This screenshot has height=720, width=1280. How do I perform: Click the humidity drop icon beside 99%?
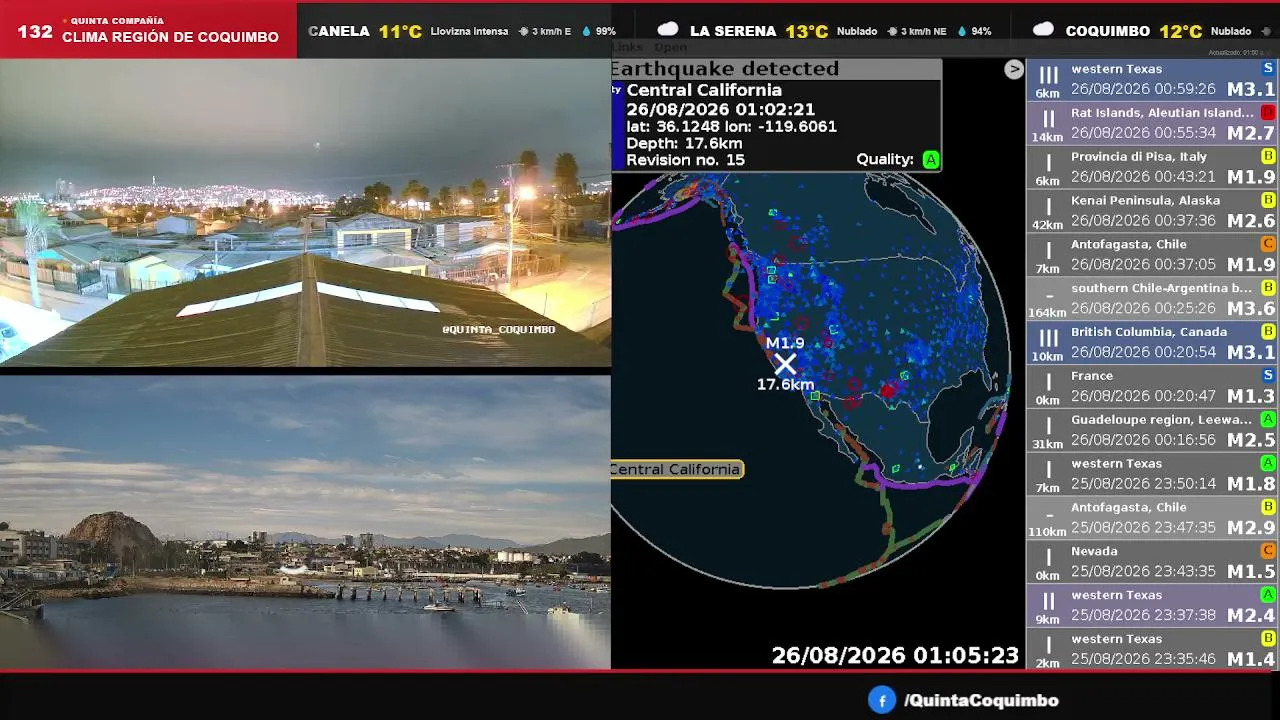coord(587,31)
